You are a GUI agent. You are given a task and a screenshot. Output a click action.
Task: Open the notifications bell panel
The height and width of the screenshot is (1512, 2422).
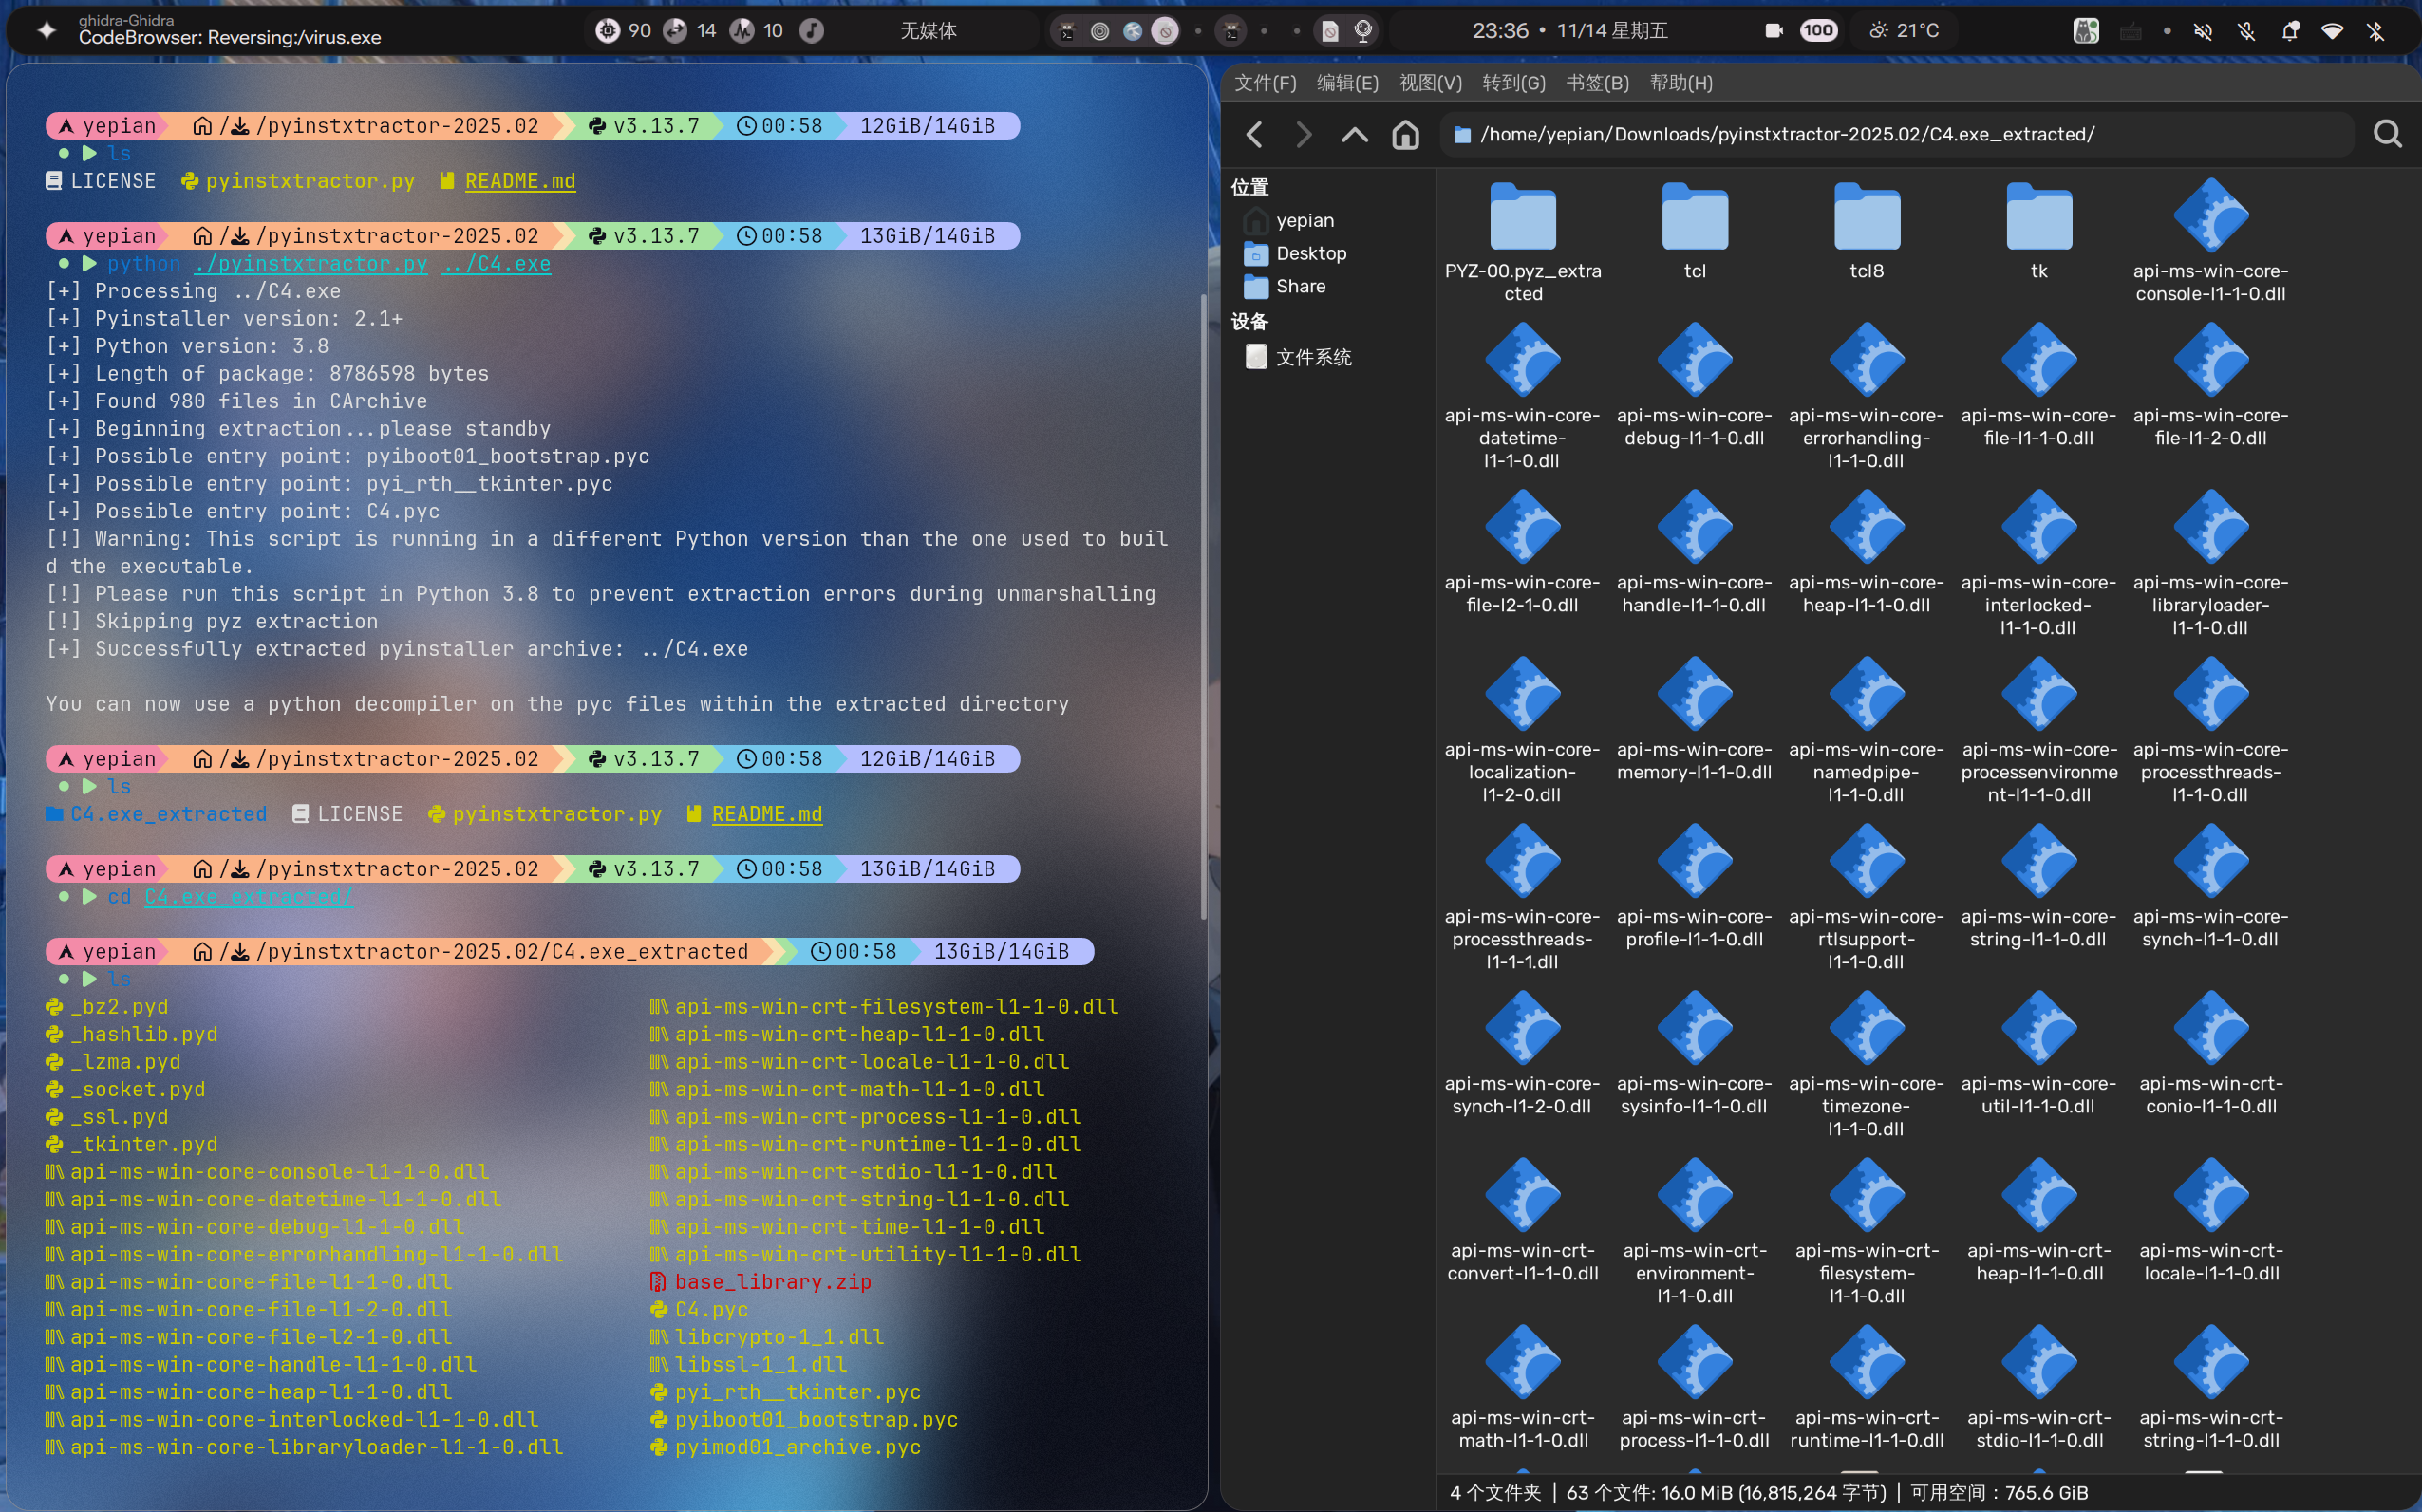(x=2290, y=31)
